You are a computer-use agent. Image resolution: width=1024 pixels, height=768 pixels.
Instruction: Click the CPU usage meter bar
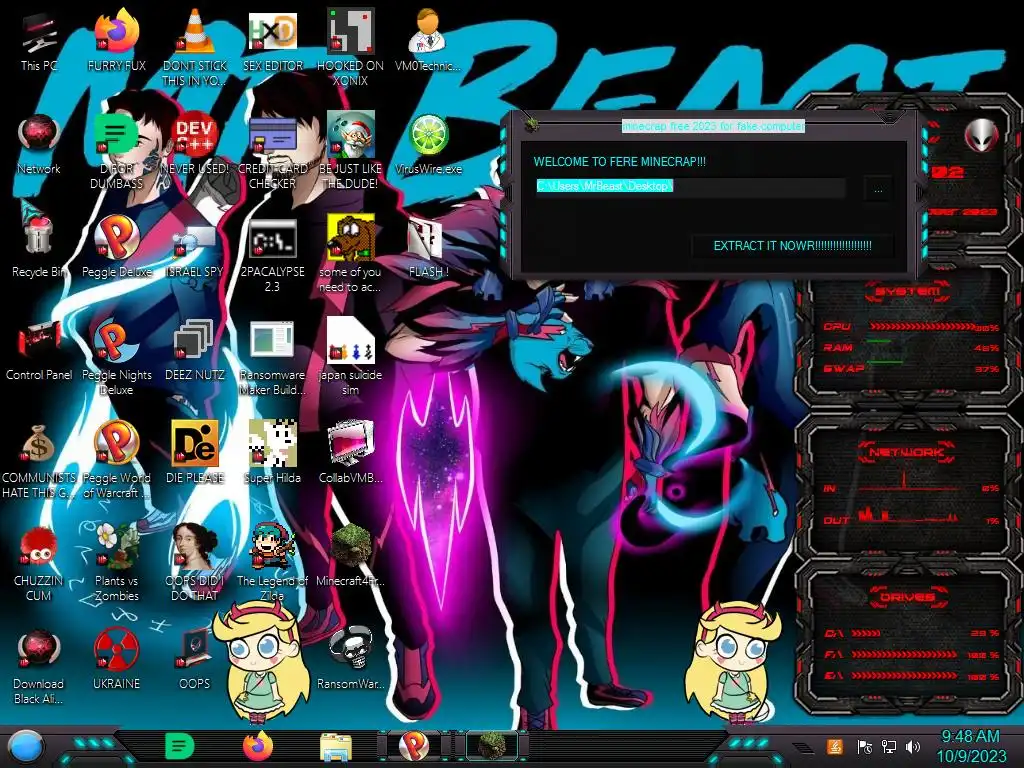coord(921,326)
